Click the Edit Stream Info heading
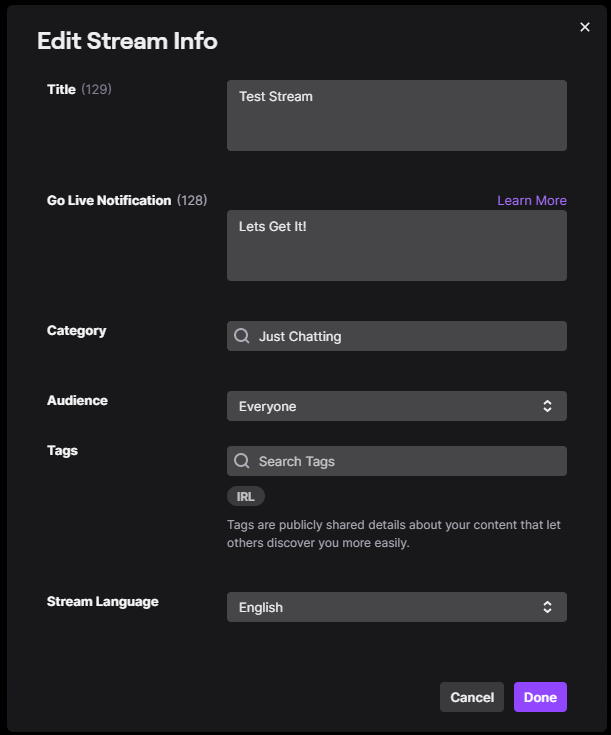The height and width of the screenshot is (735, 611). (127, 41)
